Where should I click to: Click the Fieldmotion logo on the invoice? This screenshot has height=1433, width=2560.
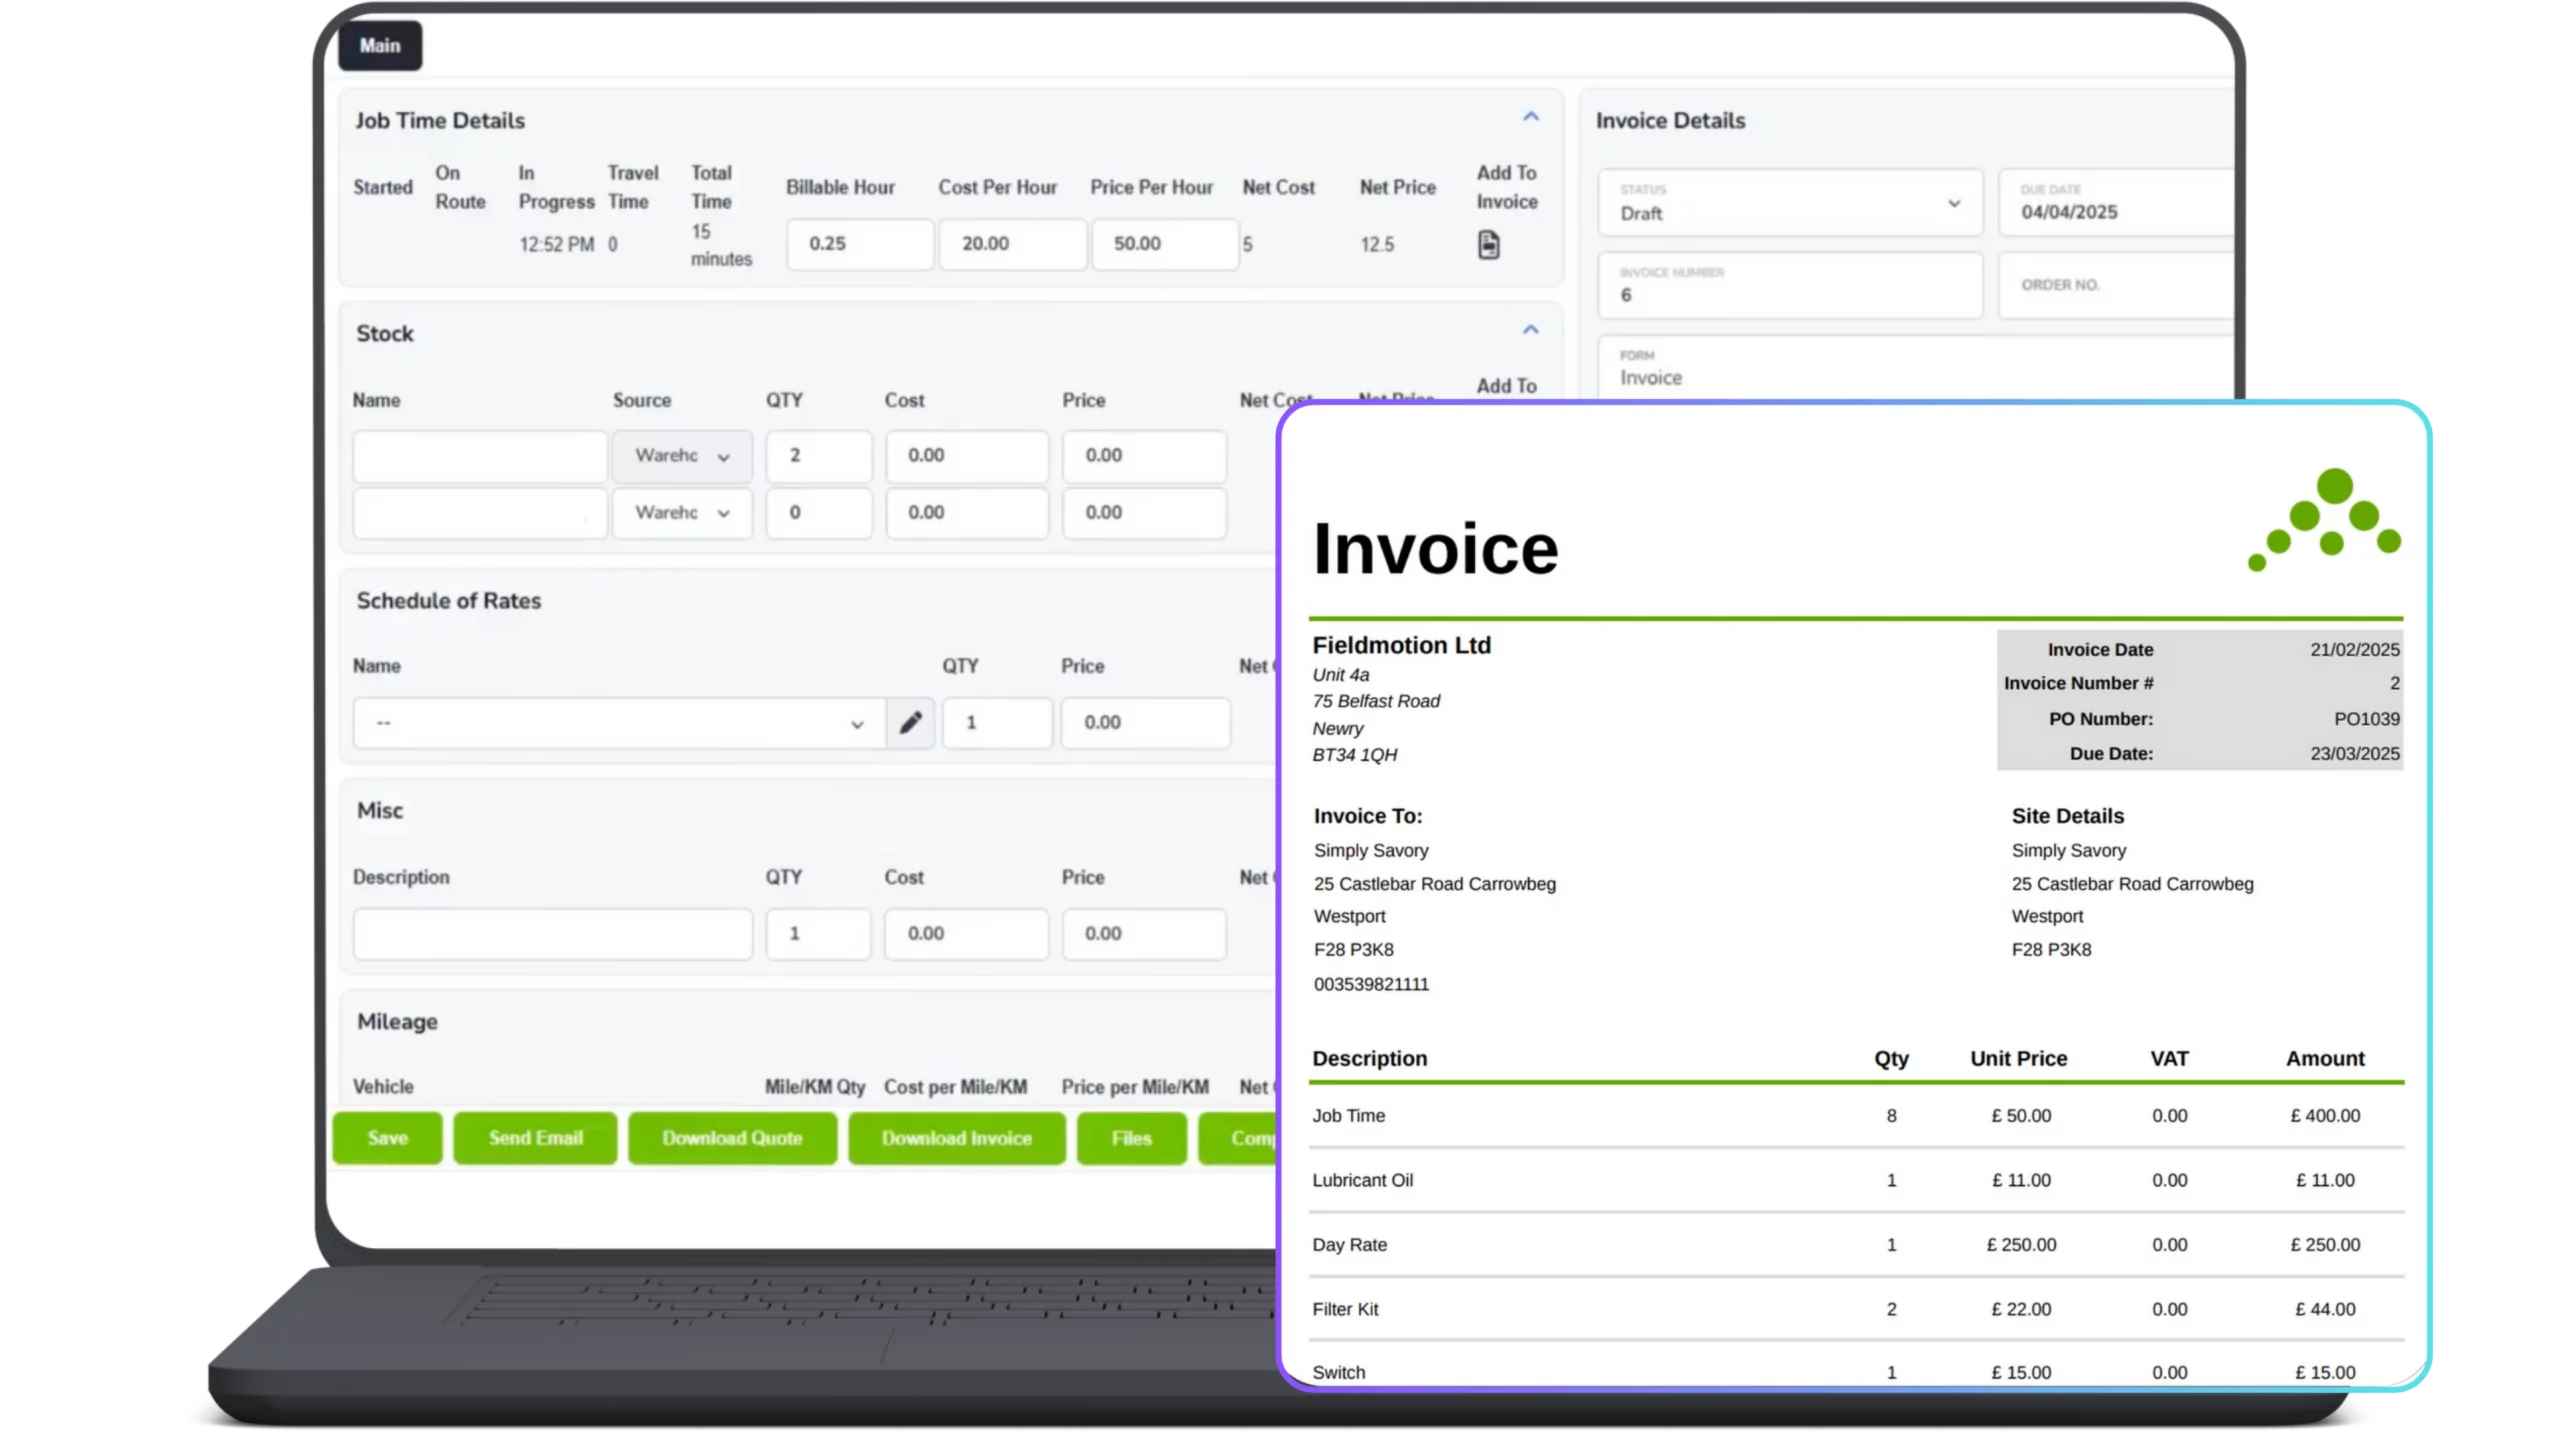[x=2324, y=518]
